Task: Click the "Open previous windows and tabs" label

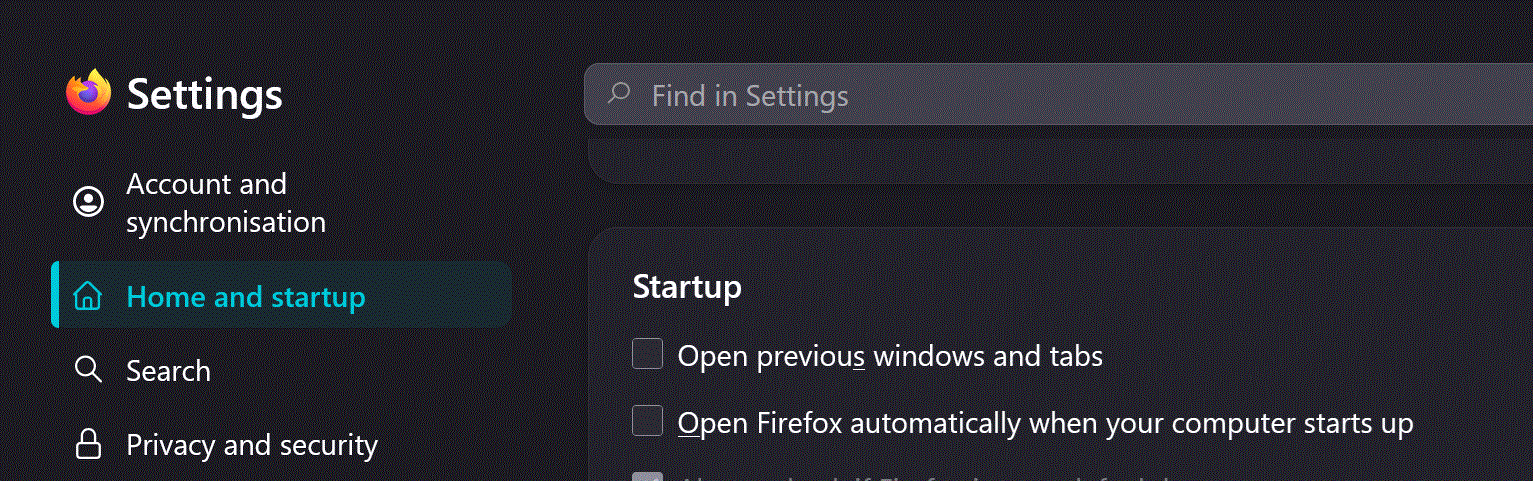Action: (890, 355)
